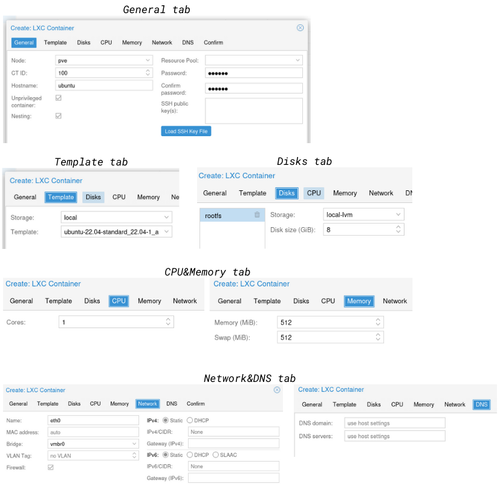Click the Disk size (GiB) spinner arrows
The width and height of the screenshot is (500, 490).
[398, 229]
